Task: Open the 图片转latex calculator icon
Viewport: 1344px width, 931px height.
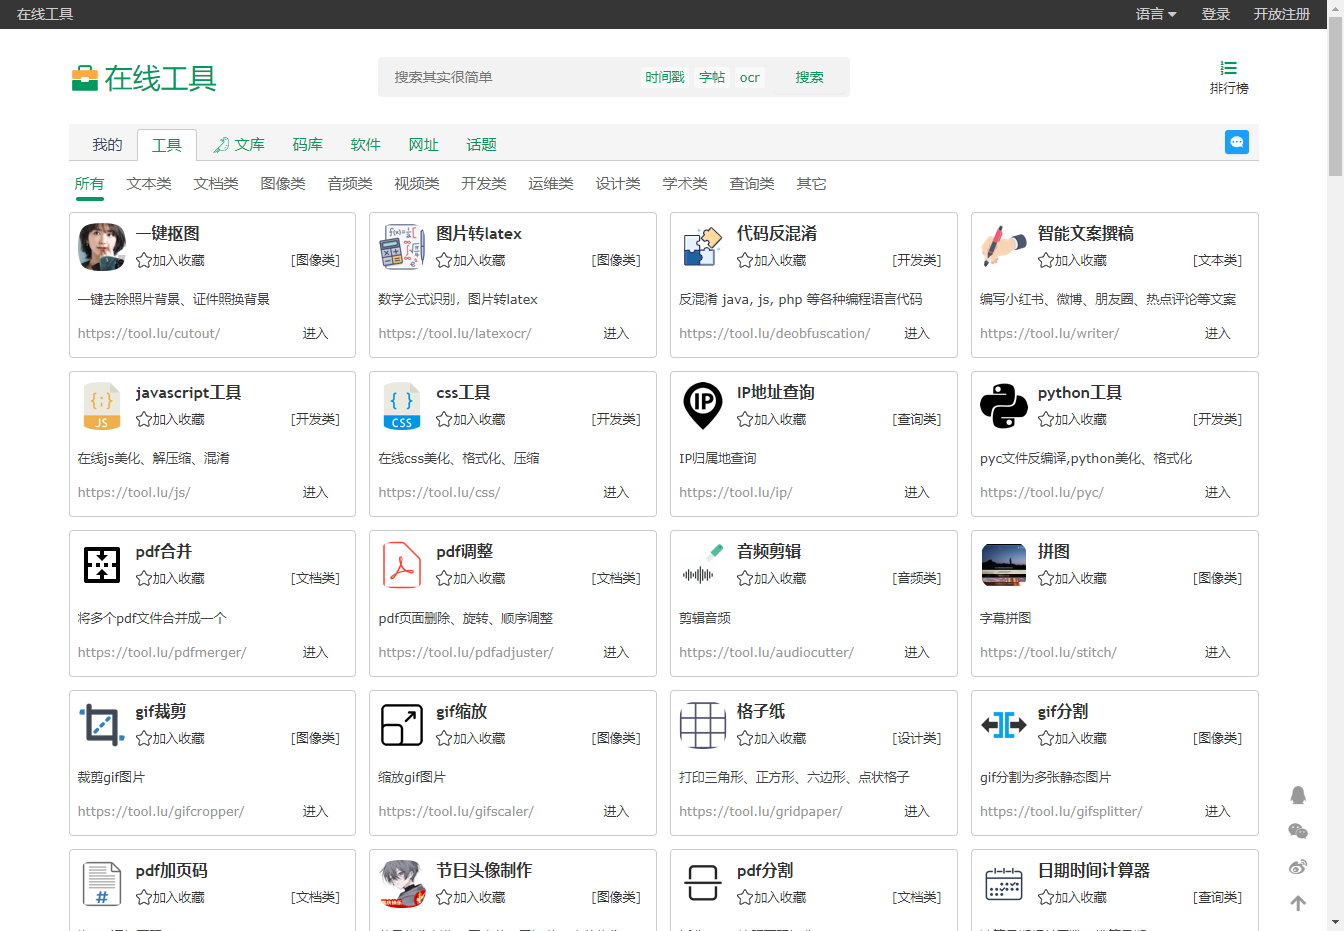Action: point(402,247)
